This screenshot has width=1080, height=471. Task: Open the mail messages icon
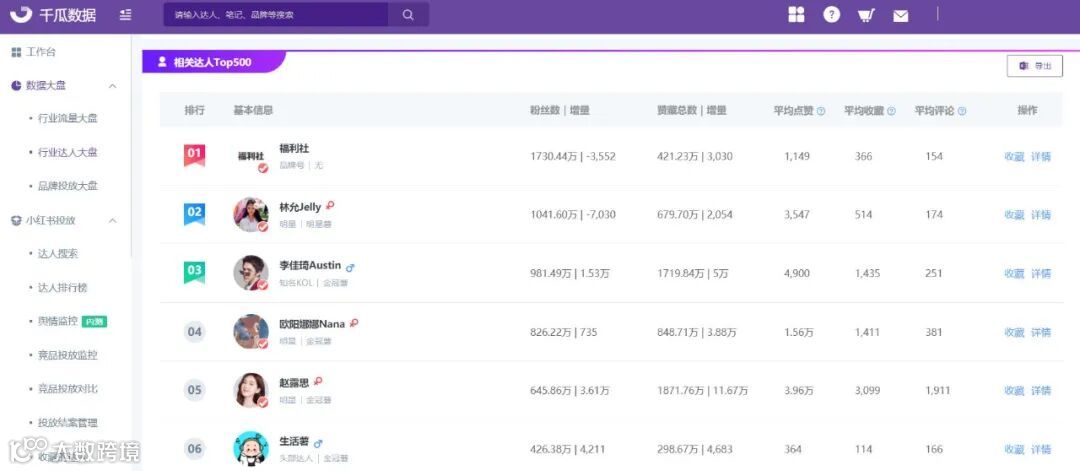pos(900,16)
